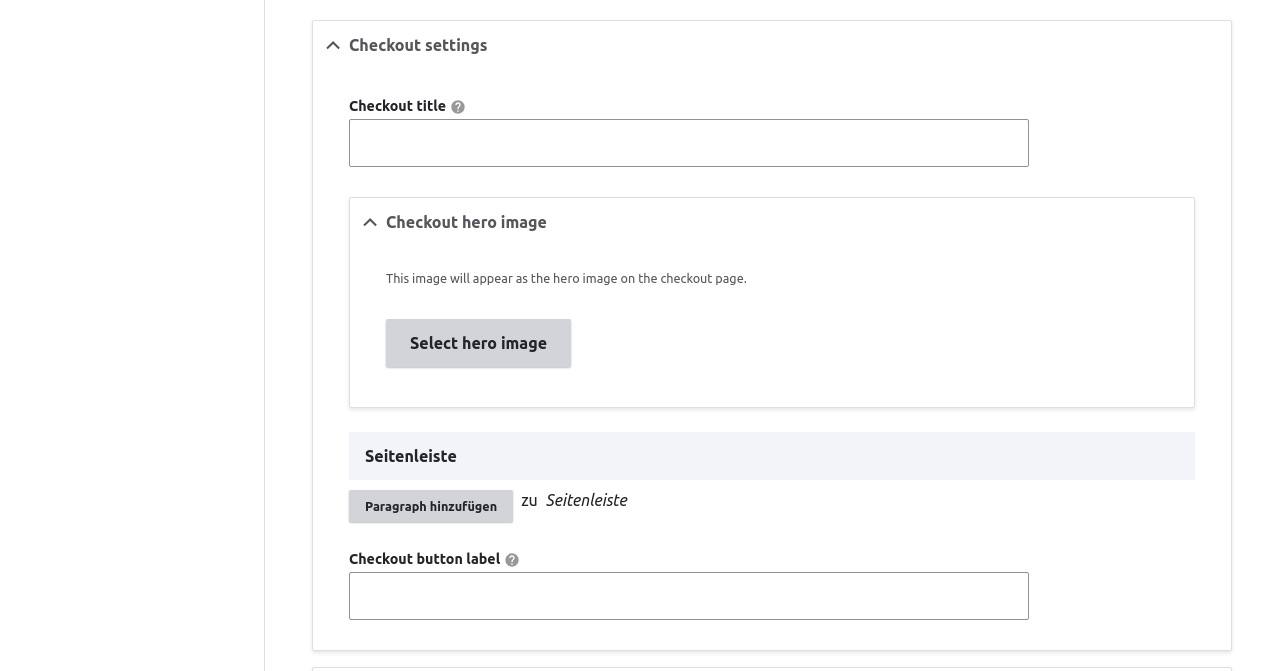Click the italic Seitenleiste text
The height and width of the screenshot is (671, 1280).
coord(587,500)
